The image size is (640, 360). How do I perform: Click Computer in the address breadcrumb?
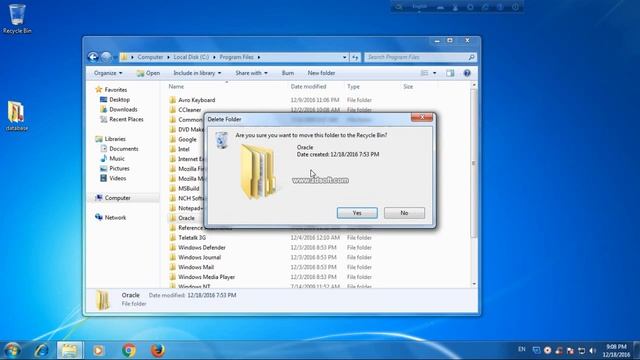[x=150, y=57]
